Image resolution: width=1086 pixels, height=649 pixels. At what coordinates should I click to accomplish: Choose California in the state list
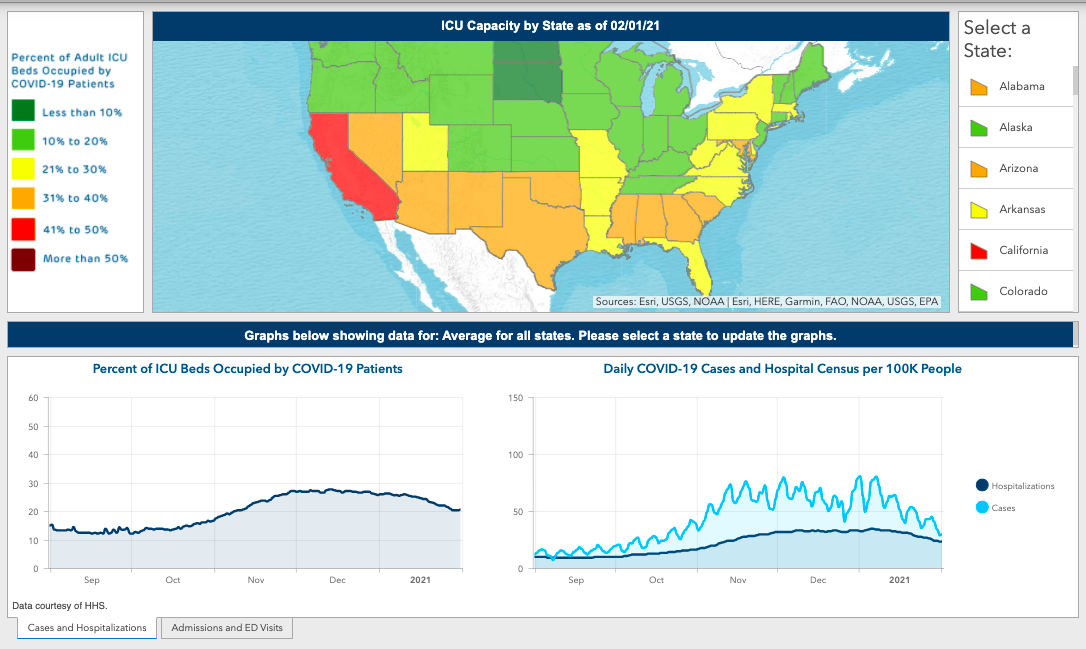click(x=1023, y=251)
